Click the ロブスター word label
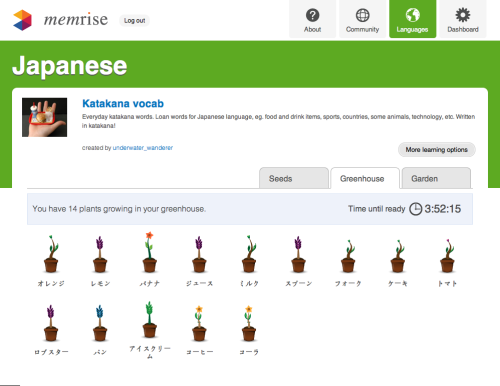 (51, 352)
